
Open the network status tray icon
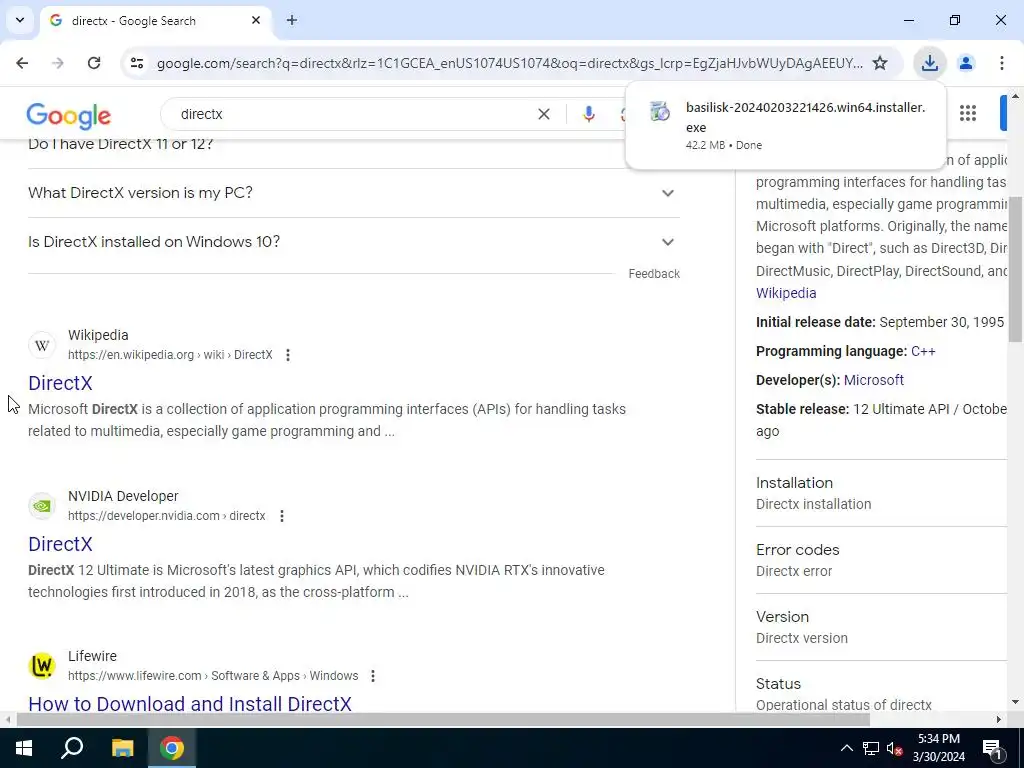click(x=870, y=748)
